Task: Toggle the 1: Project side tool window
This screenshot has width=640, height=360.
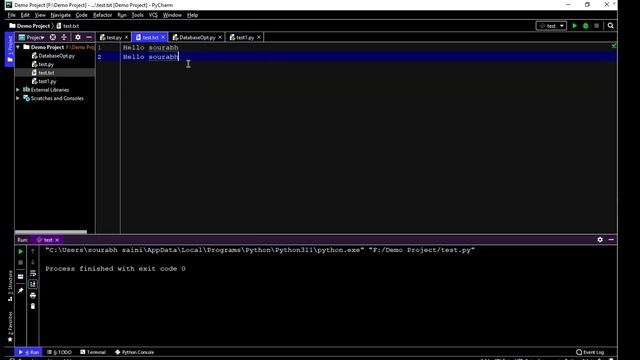Action: [x=10, y=49]
